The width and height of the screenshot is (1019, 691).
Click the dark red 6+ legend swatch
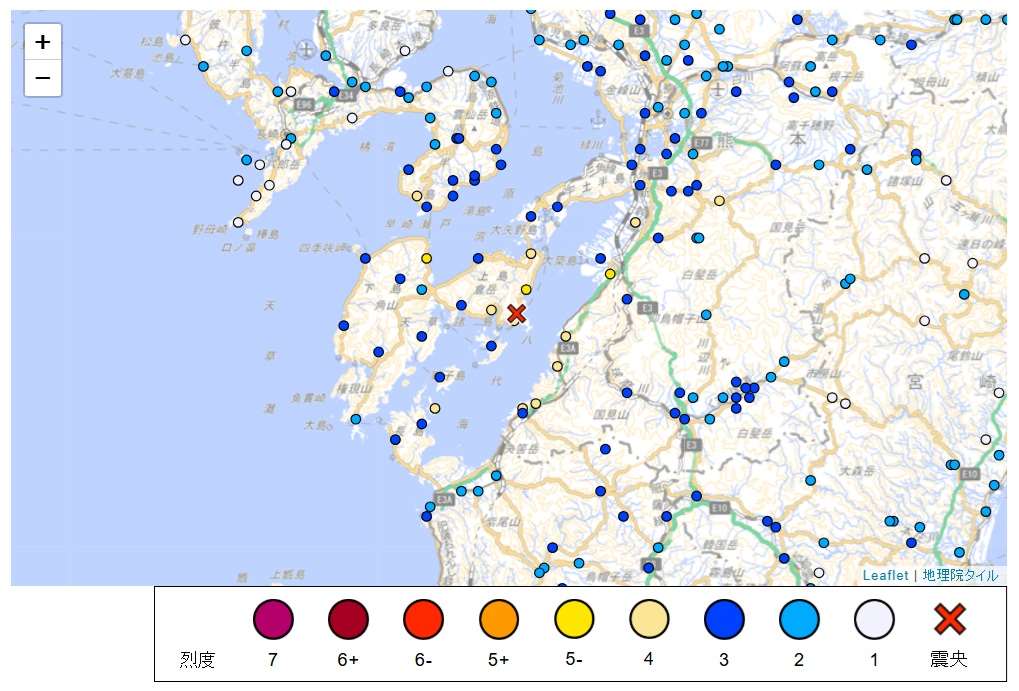point(348,619)
